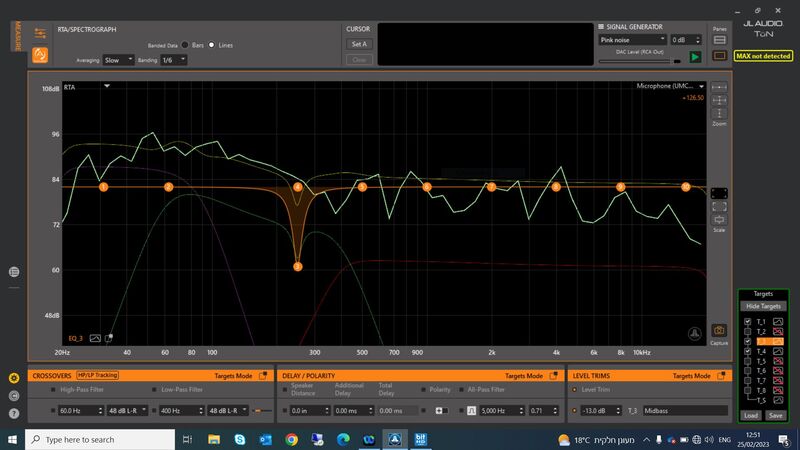The width and height of the screenshot is (800, 450).
Task: Pop out the Delay / Polarity panel icon
Action: coord(553,376)
